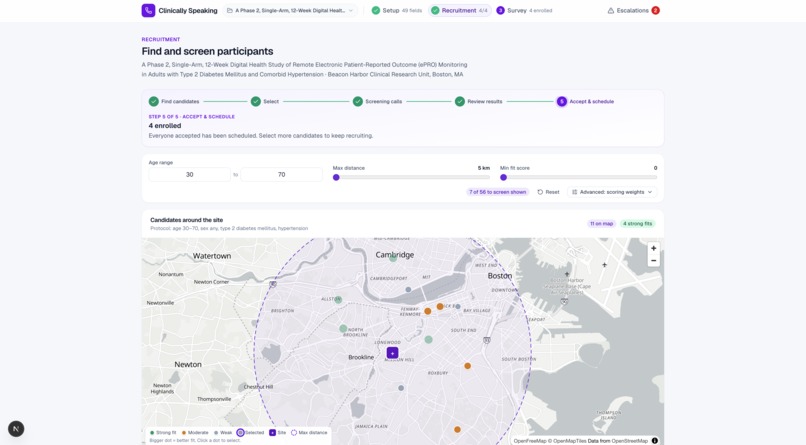This screenshot has height=445, width=806.
Task: Select the orange dot beside Fenway-Kenmore label
Action: pyautogui.click(x=427, y=311)
